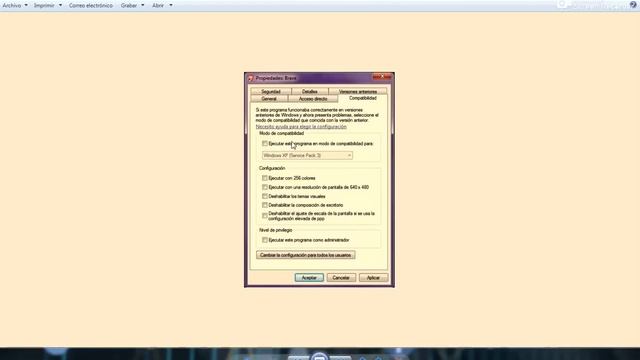Open the help link for choosing configuration
Viewport: 640px width, 360px height.
coord(301,127)
